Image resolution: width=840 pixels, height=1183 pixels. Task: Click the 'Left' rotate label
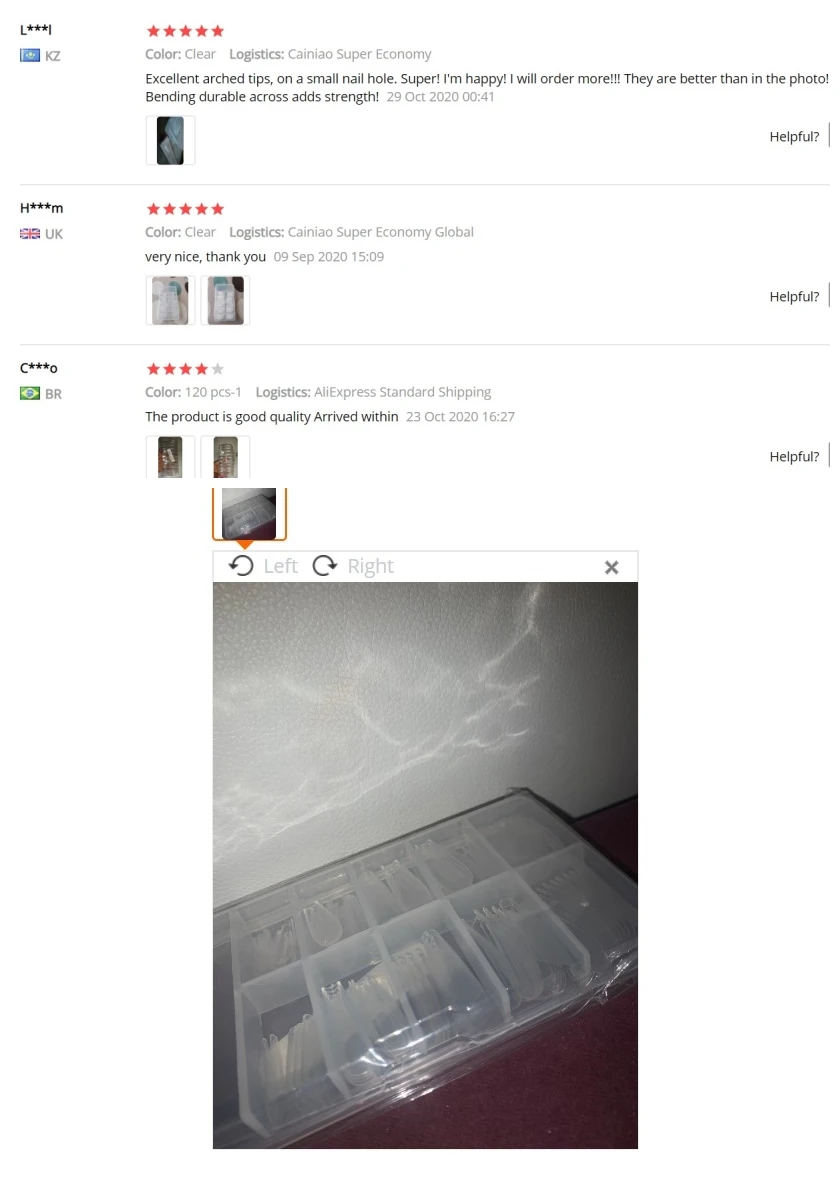[x=281, y=566]
